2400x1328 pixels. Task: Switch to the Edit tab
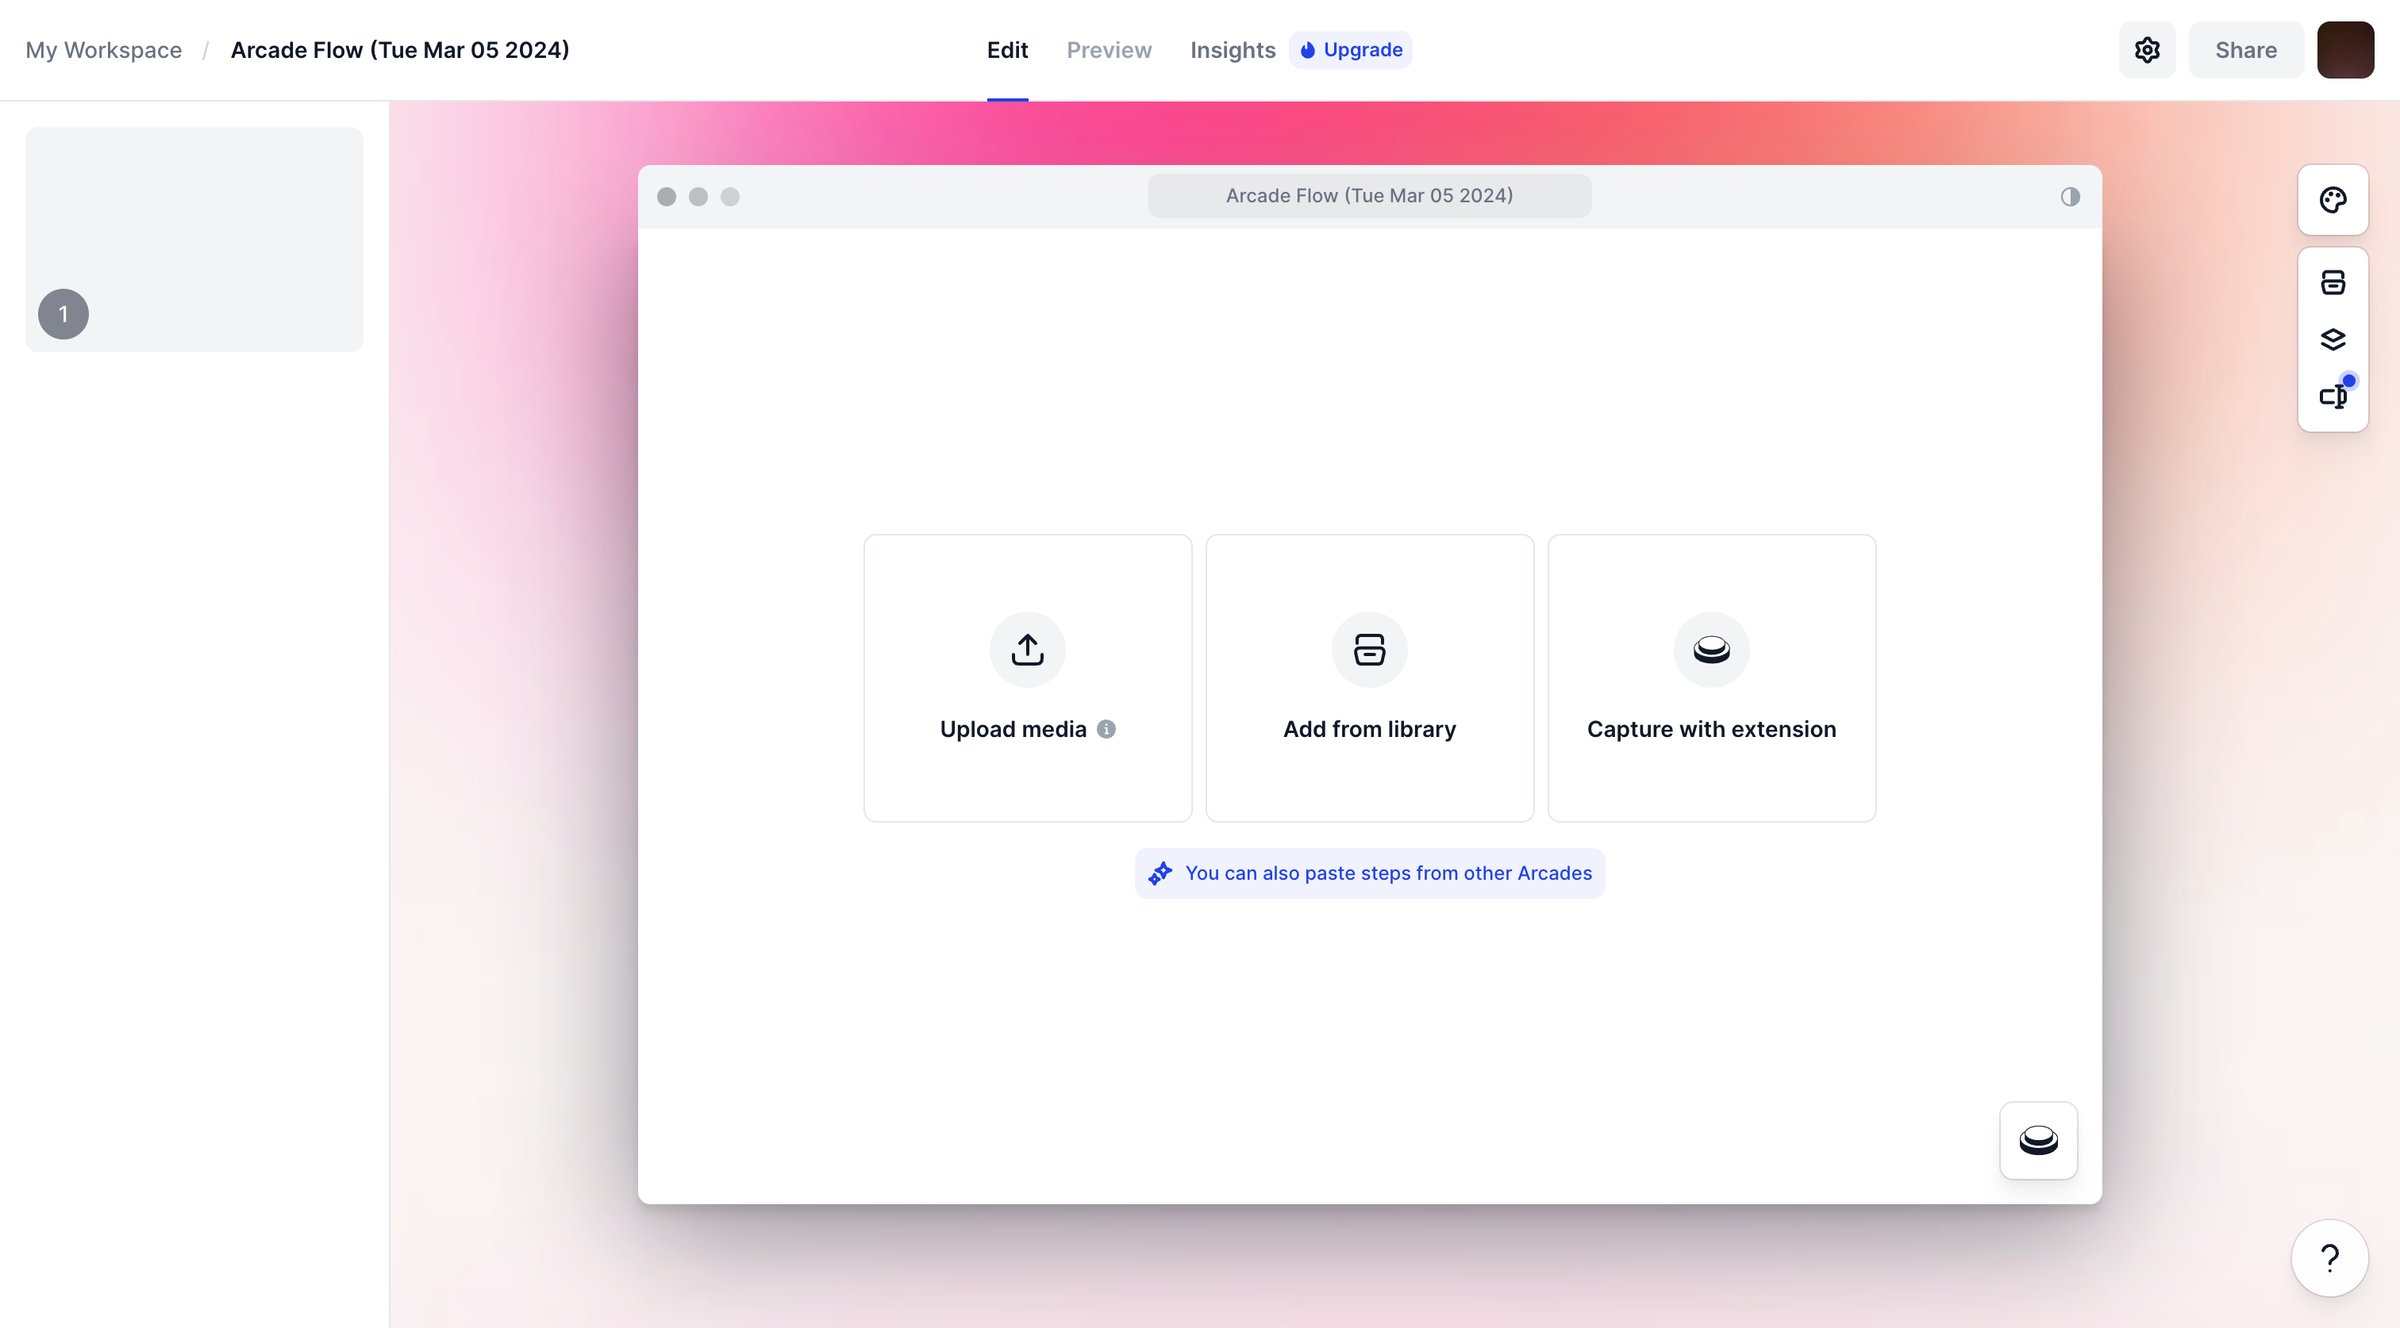1007,50
